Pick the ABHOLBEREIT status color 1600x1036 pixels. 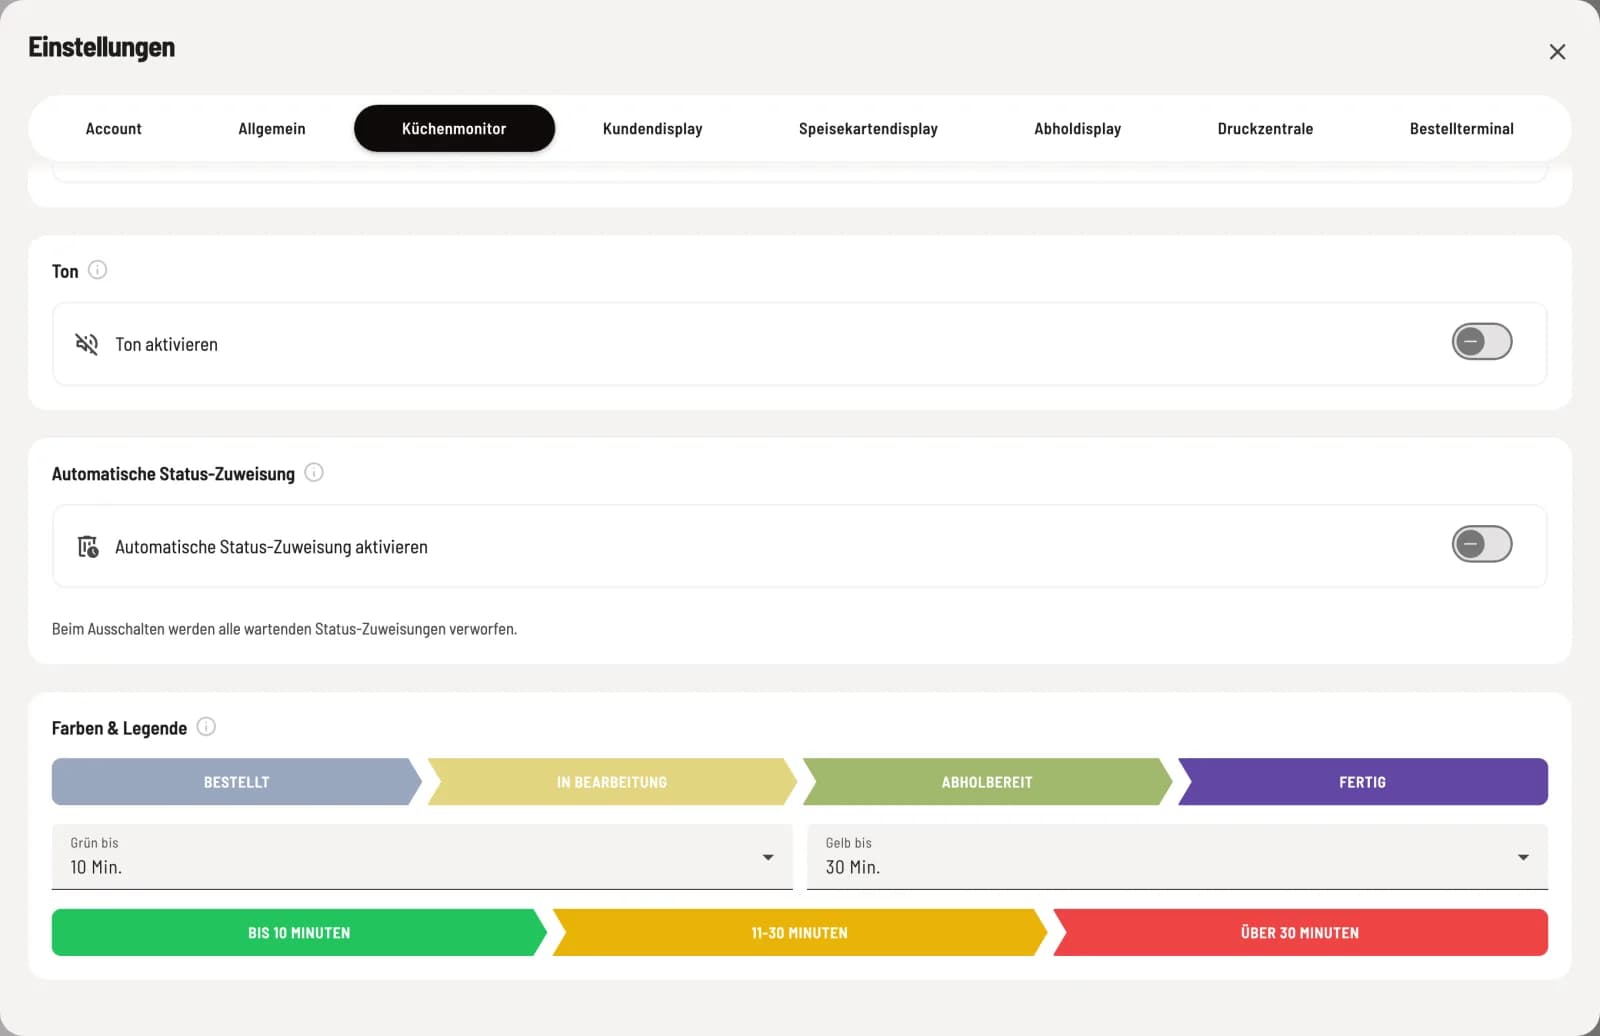(x=987, y=782)
